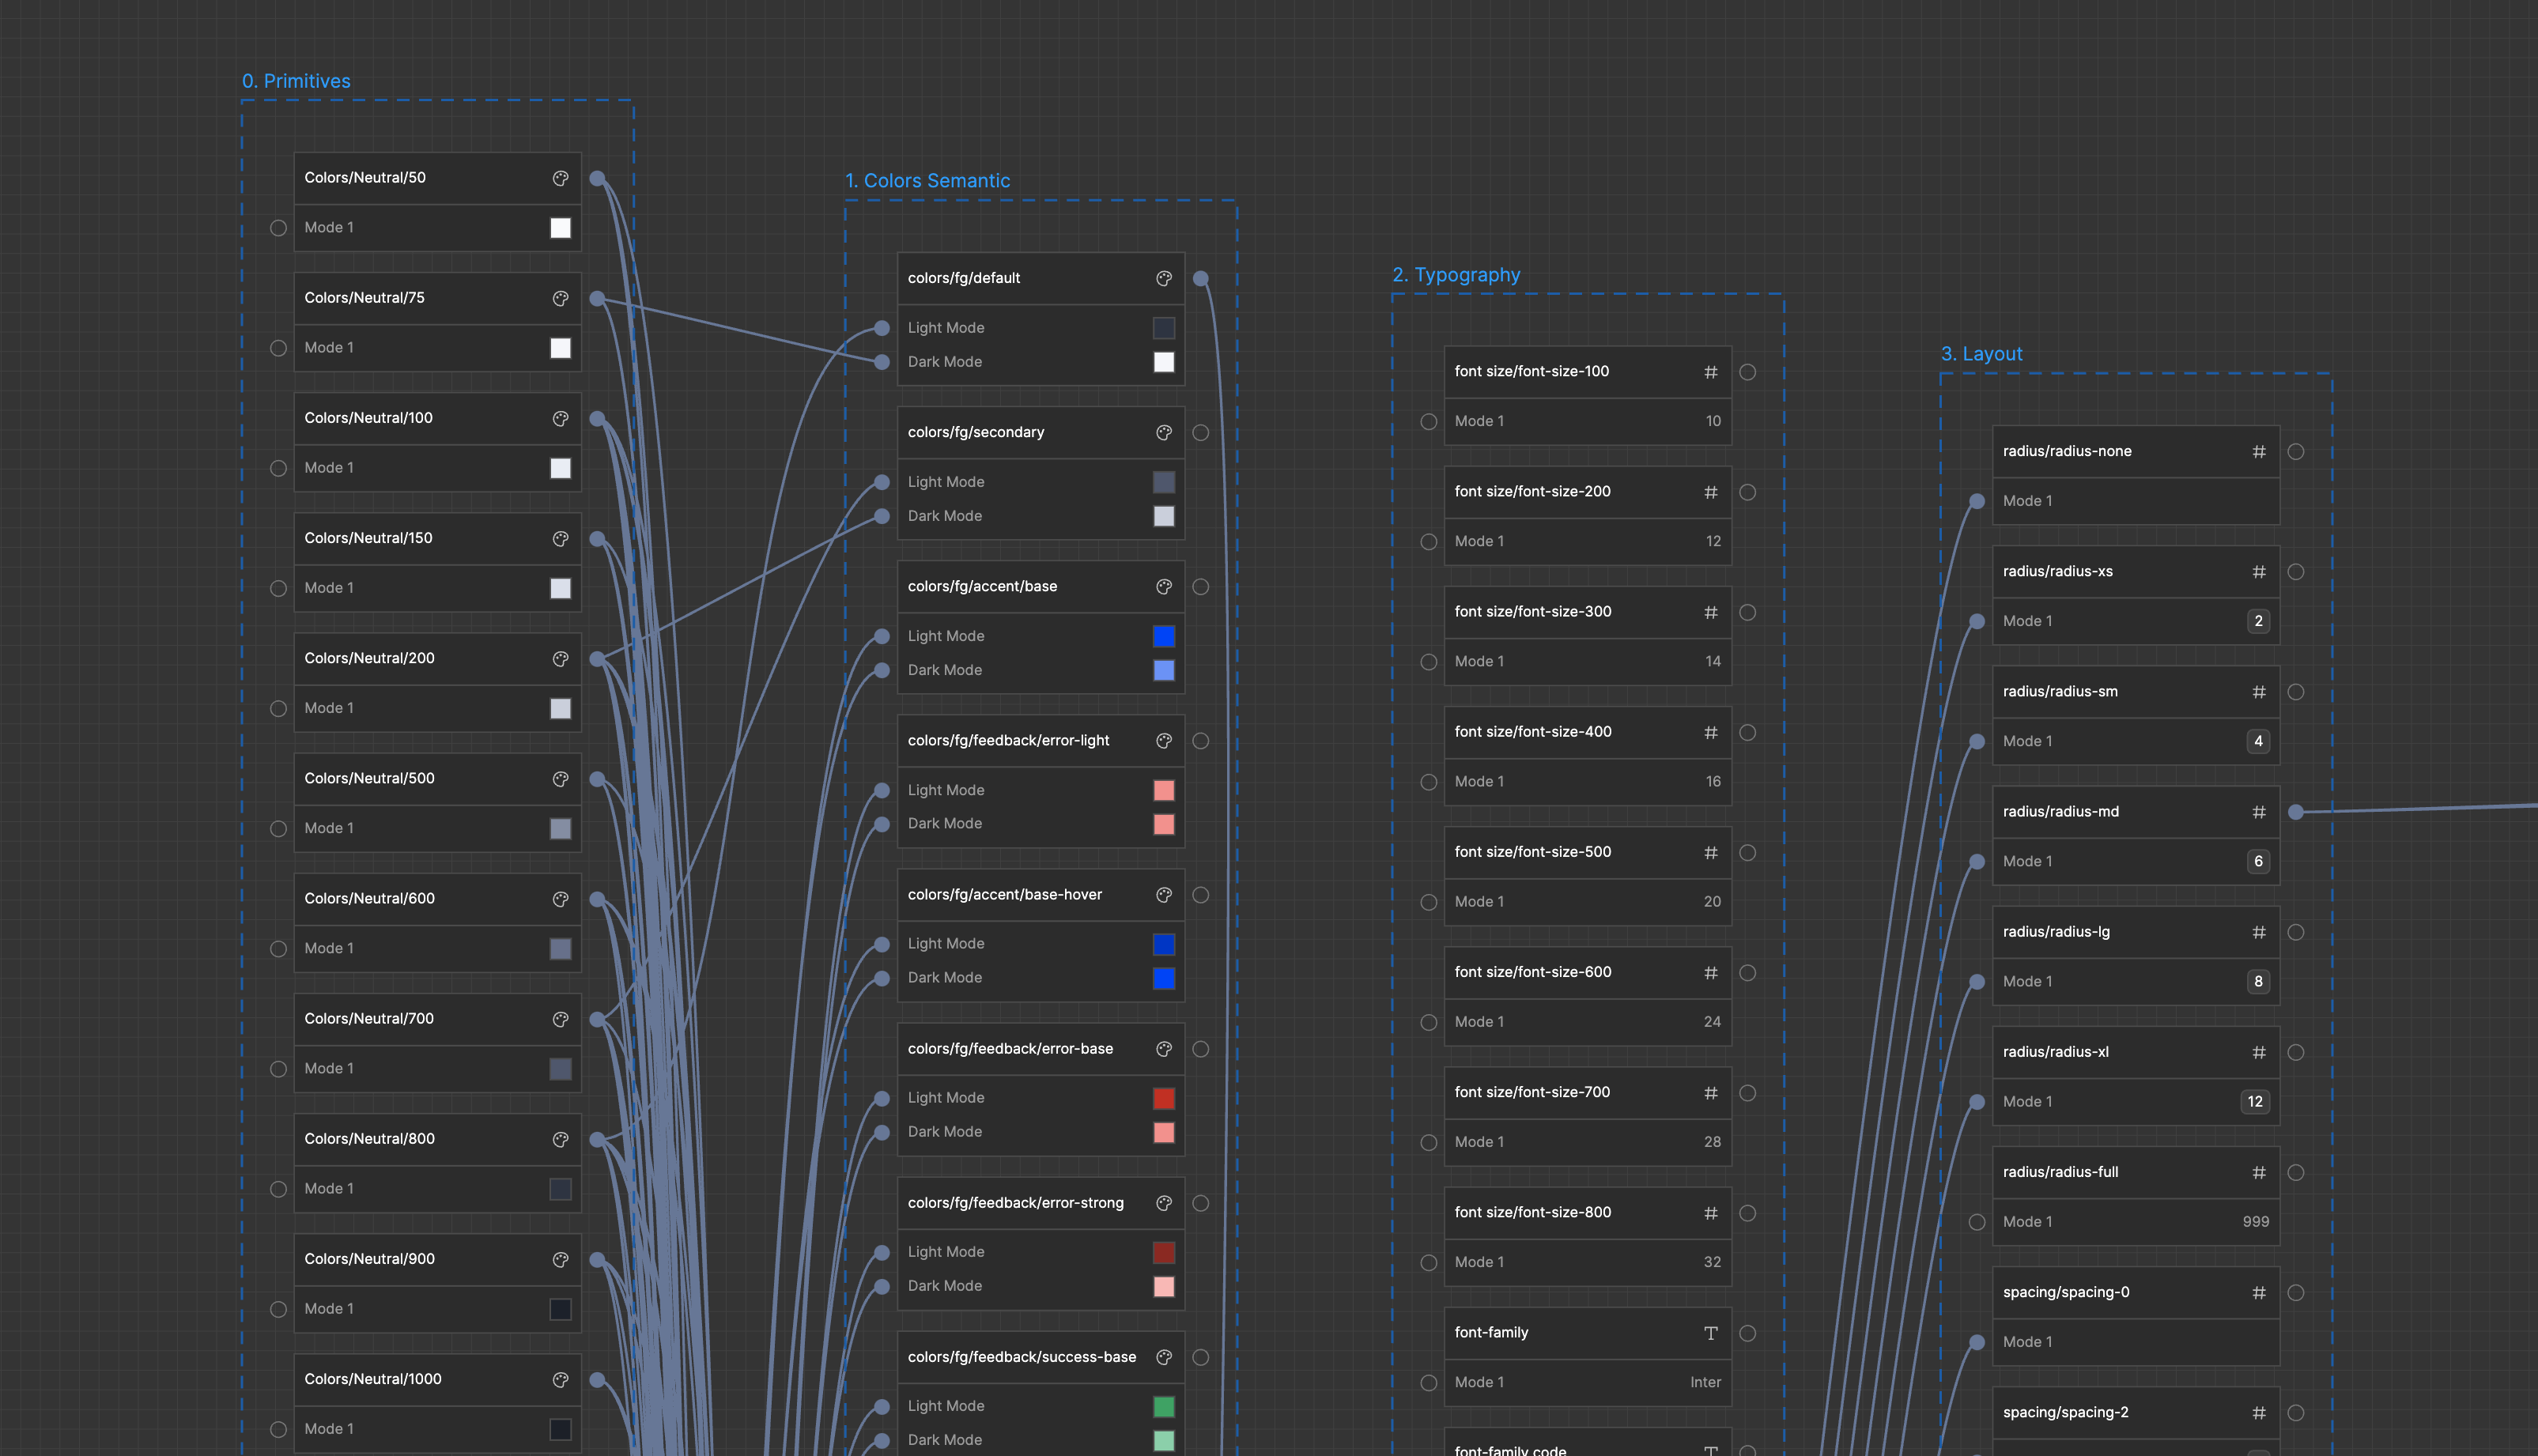Image resolution: width=2538 pixels, height=1456 pixels.
Task: Click the Dark Mode swatch of colors/fg/default
Action: 1164,362
